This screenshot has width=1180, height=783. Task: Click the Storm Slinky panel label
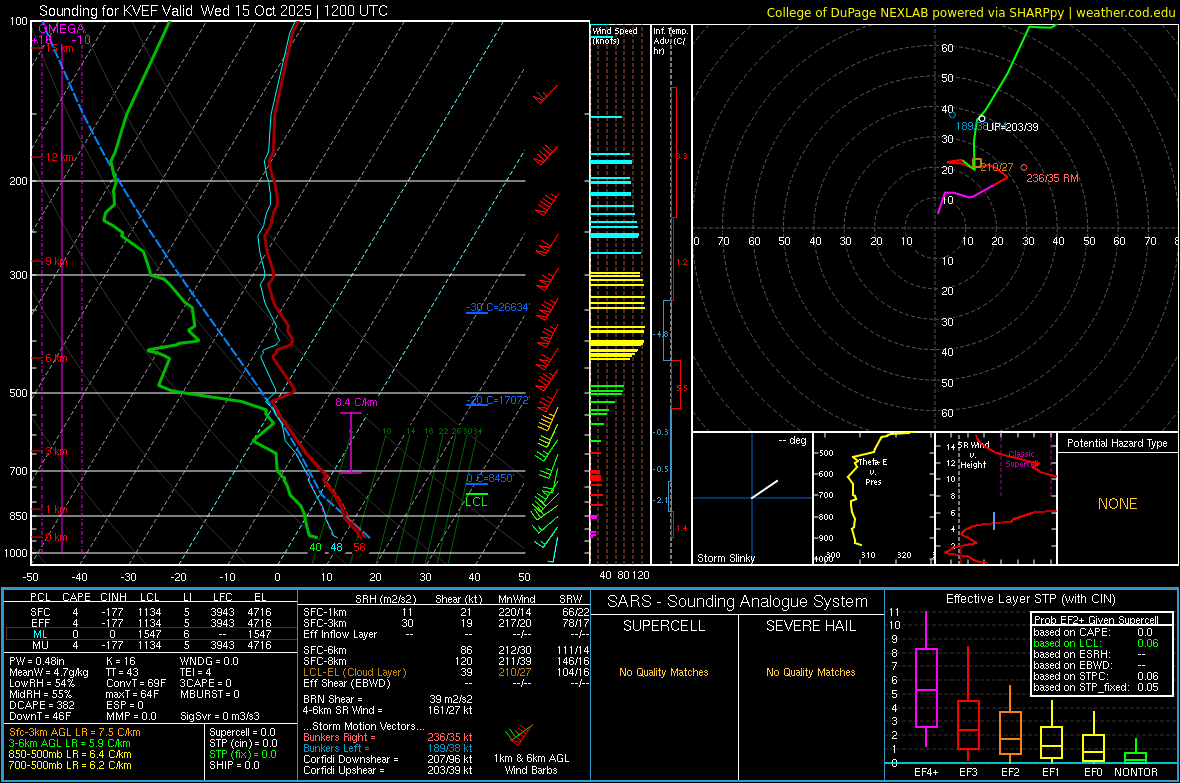pos(725,558)
